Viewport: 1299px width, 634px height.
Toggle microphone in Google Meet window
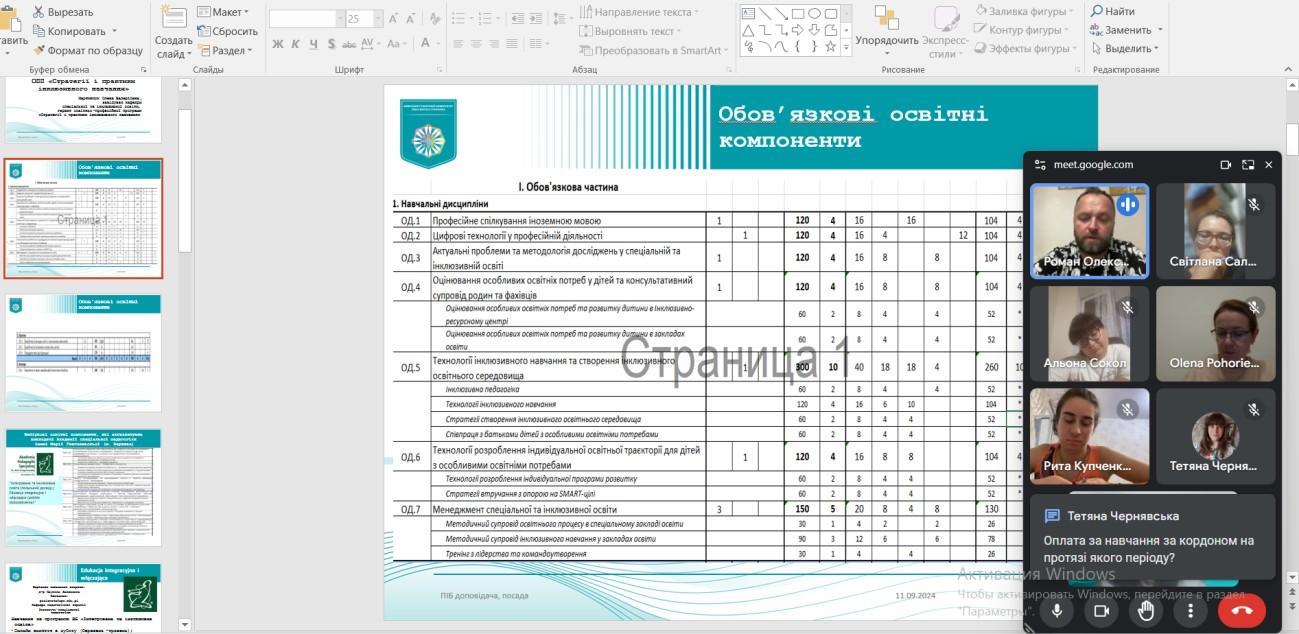point(1056,609)
